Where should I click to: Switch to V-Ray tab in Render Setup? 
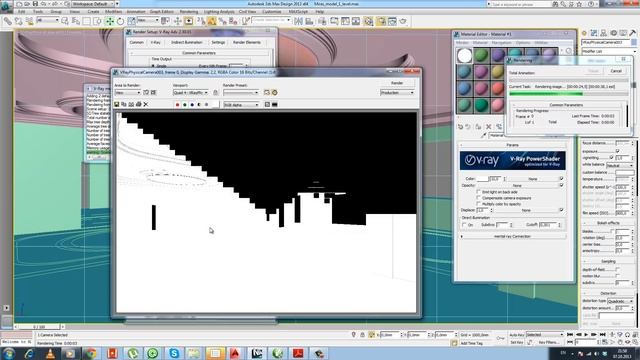(x=156, y=42)
